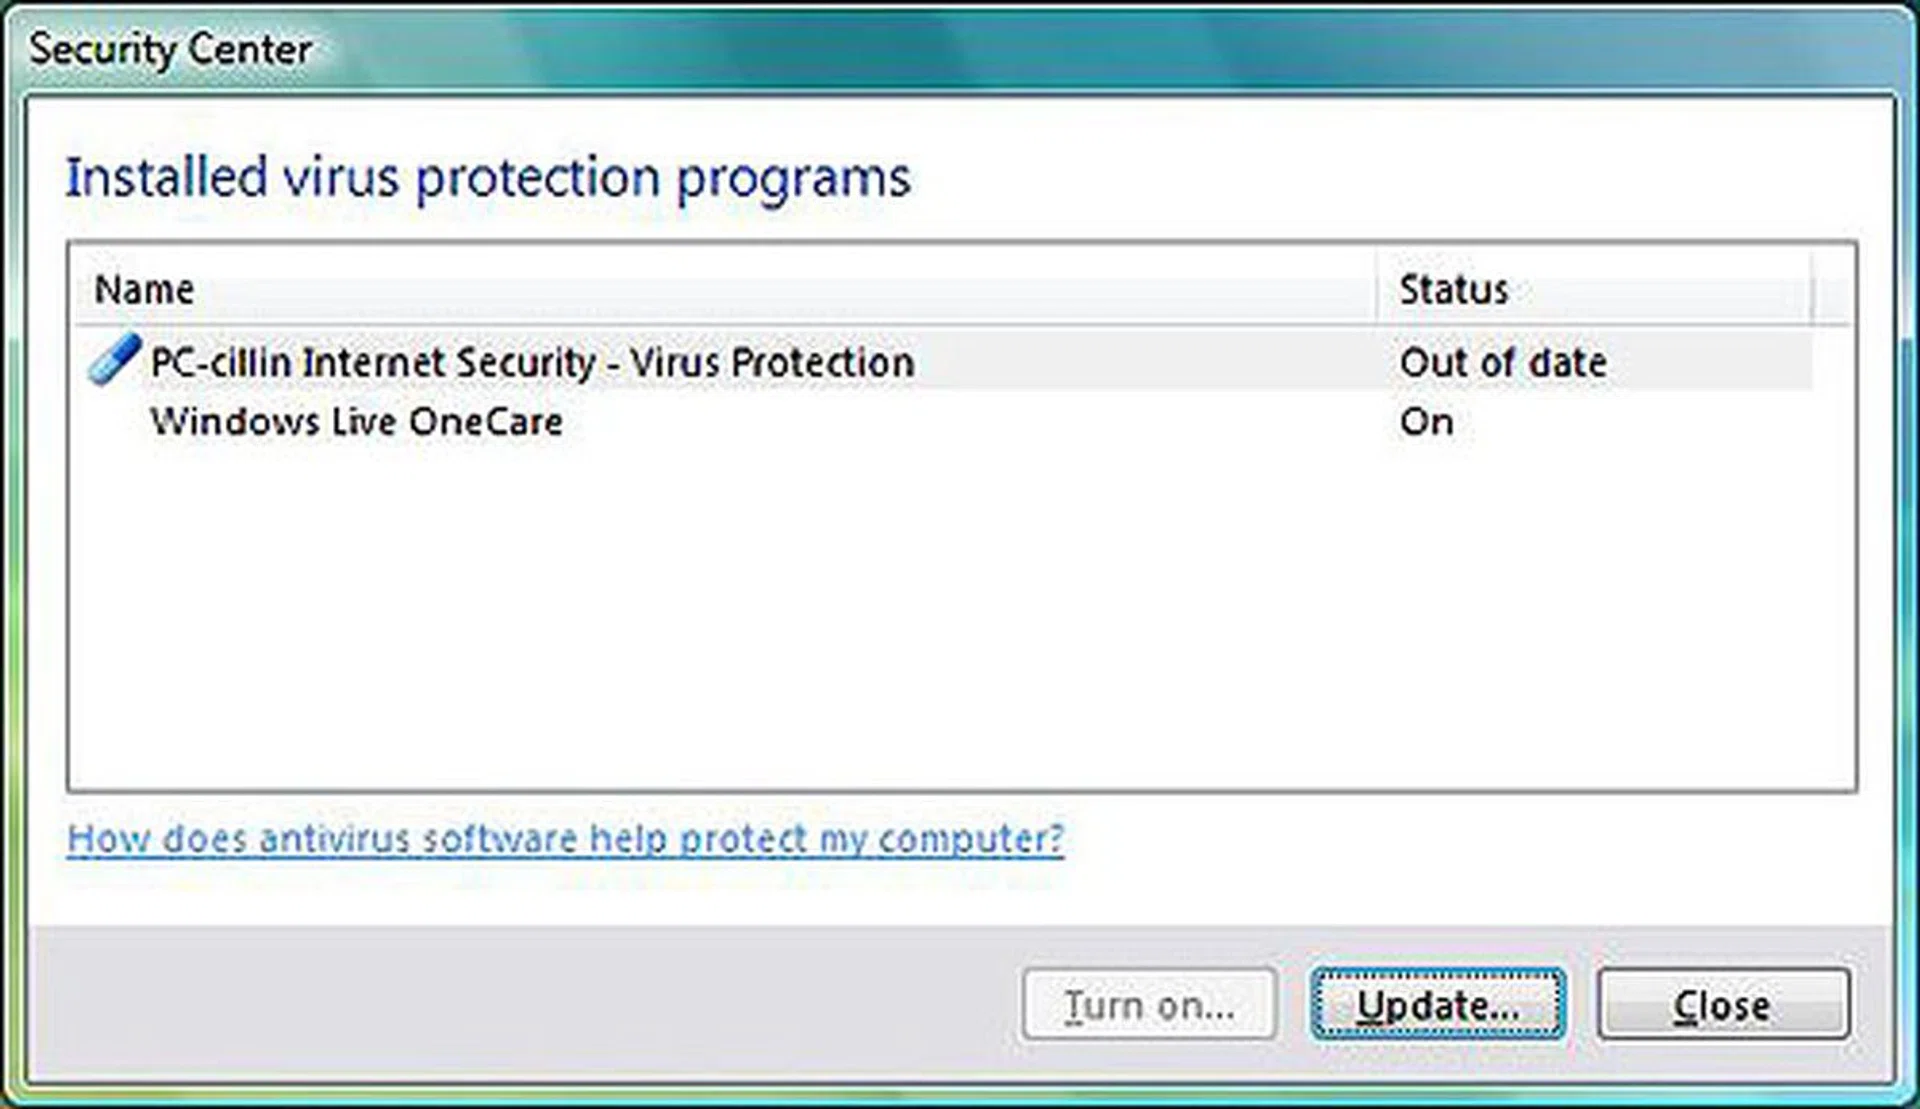Click the Installed virus protection programs heading
This screenshot has width=1920, height=1109.
point(487,178)
